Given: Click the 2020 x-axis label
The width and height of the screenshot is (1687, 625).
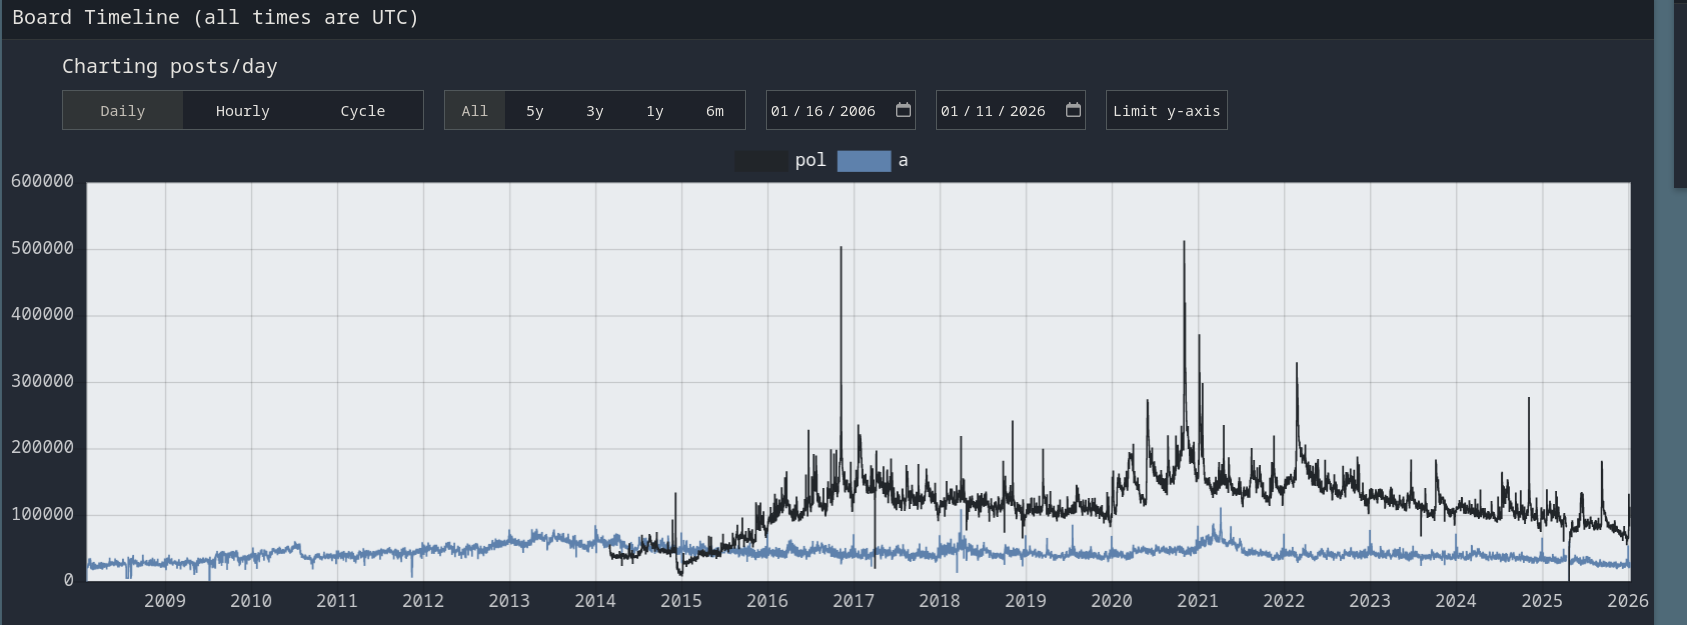Looking at the screenshot, I should [x=1111, y=601].
